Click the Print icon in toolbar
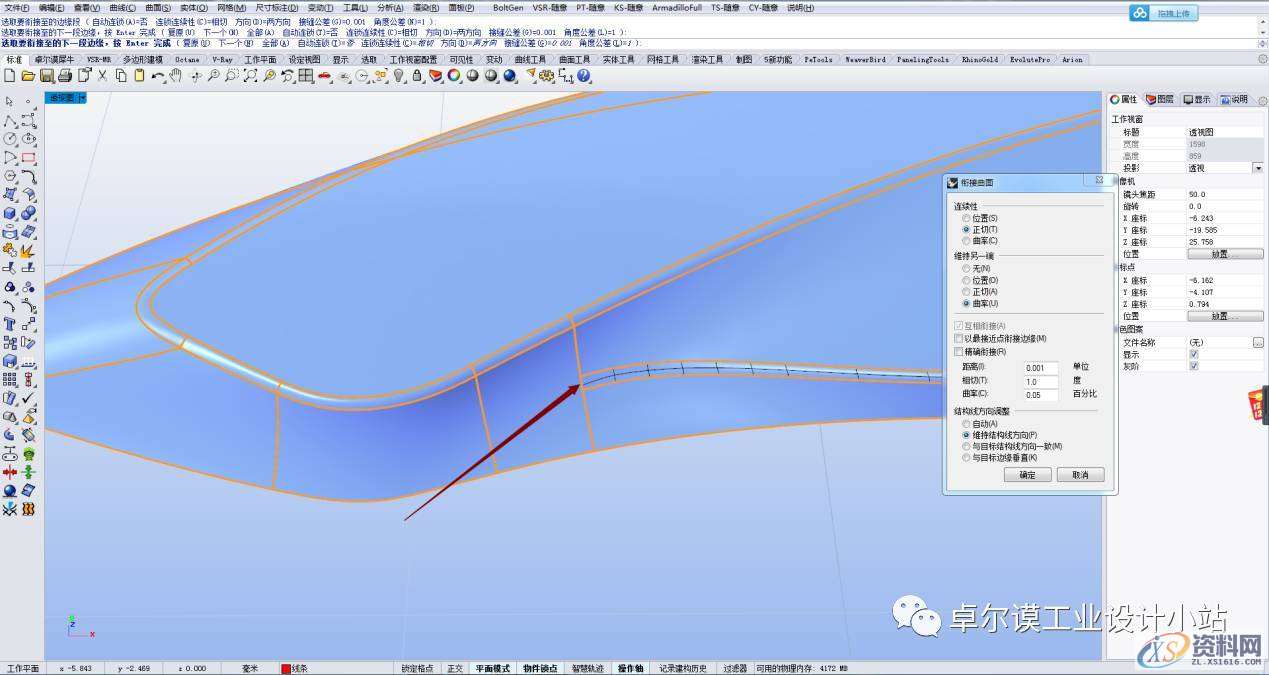 pos(63,76)
